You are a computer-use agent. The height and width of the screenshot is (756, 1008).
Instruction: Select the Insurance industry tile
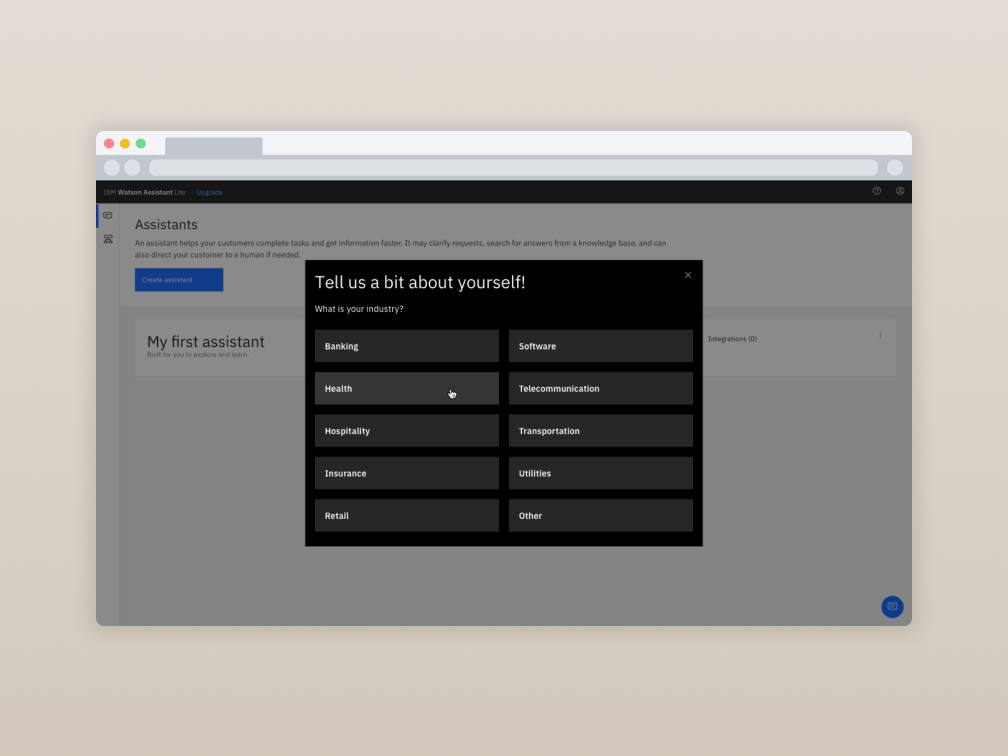click(x=406, y=474)
